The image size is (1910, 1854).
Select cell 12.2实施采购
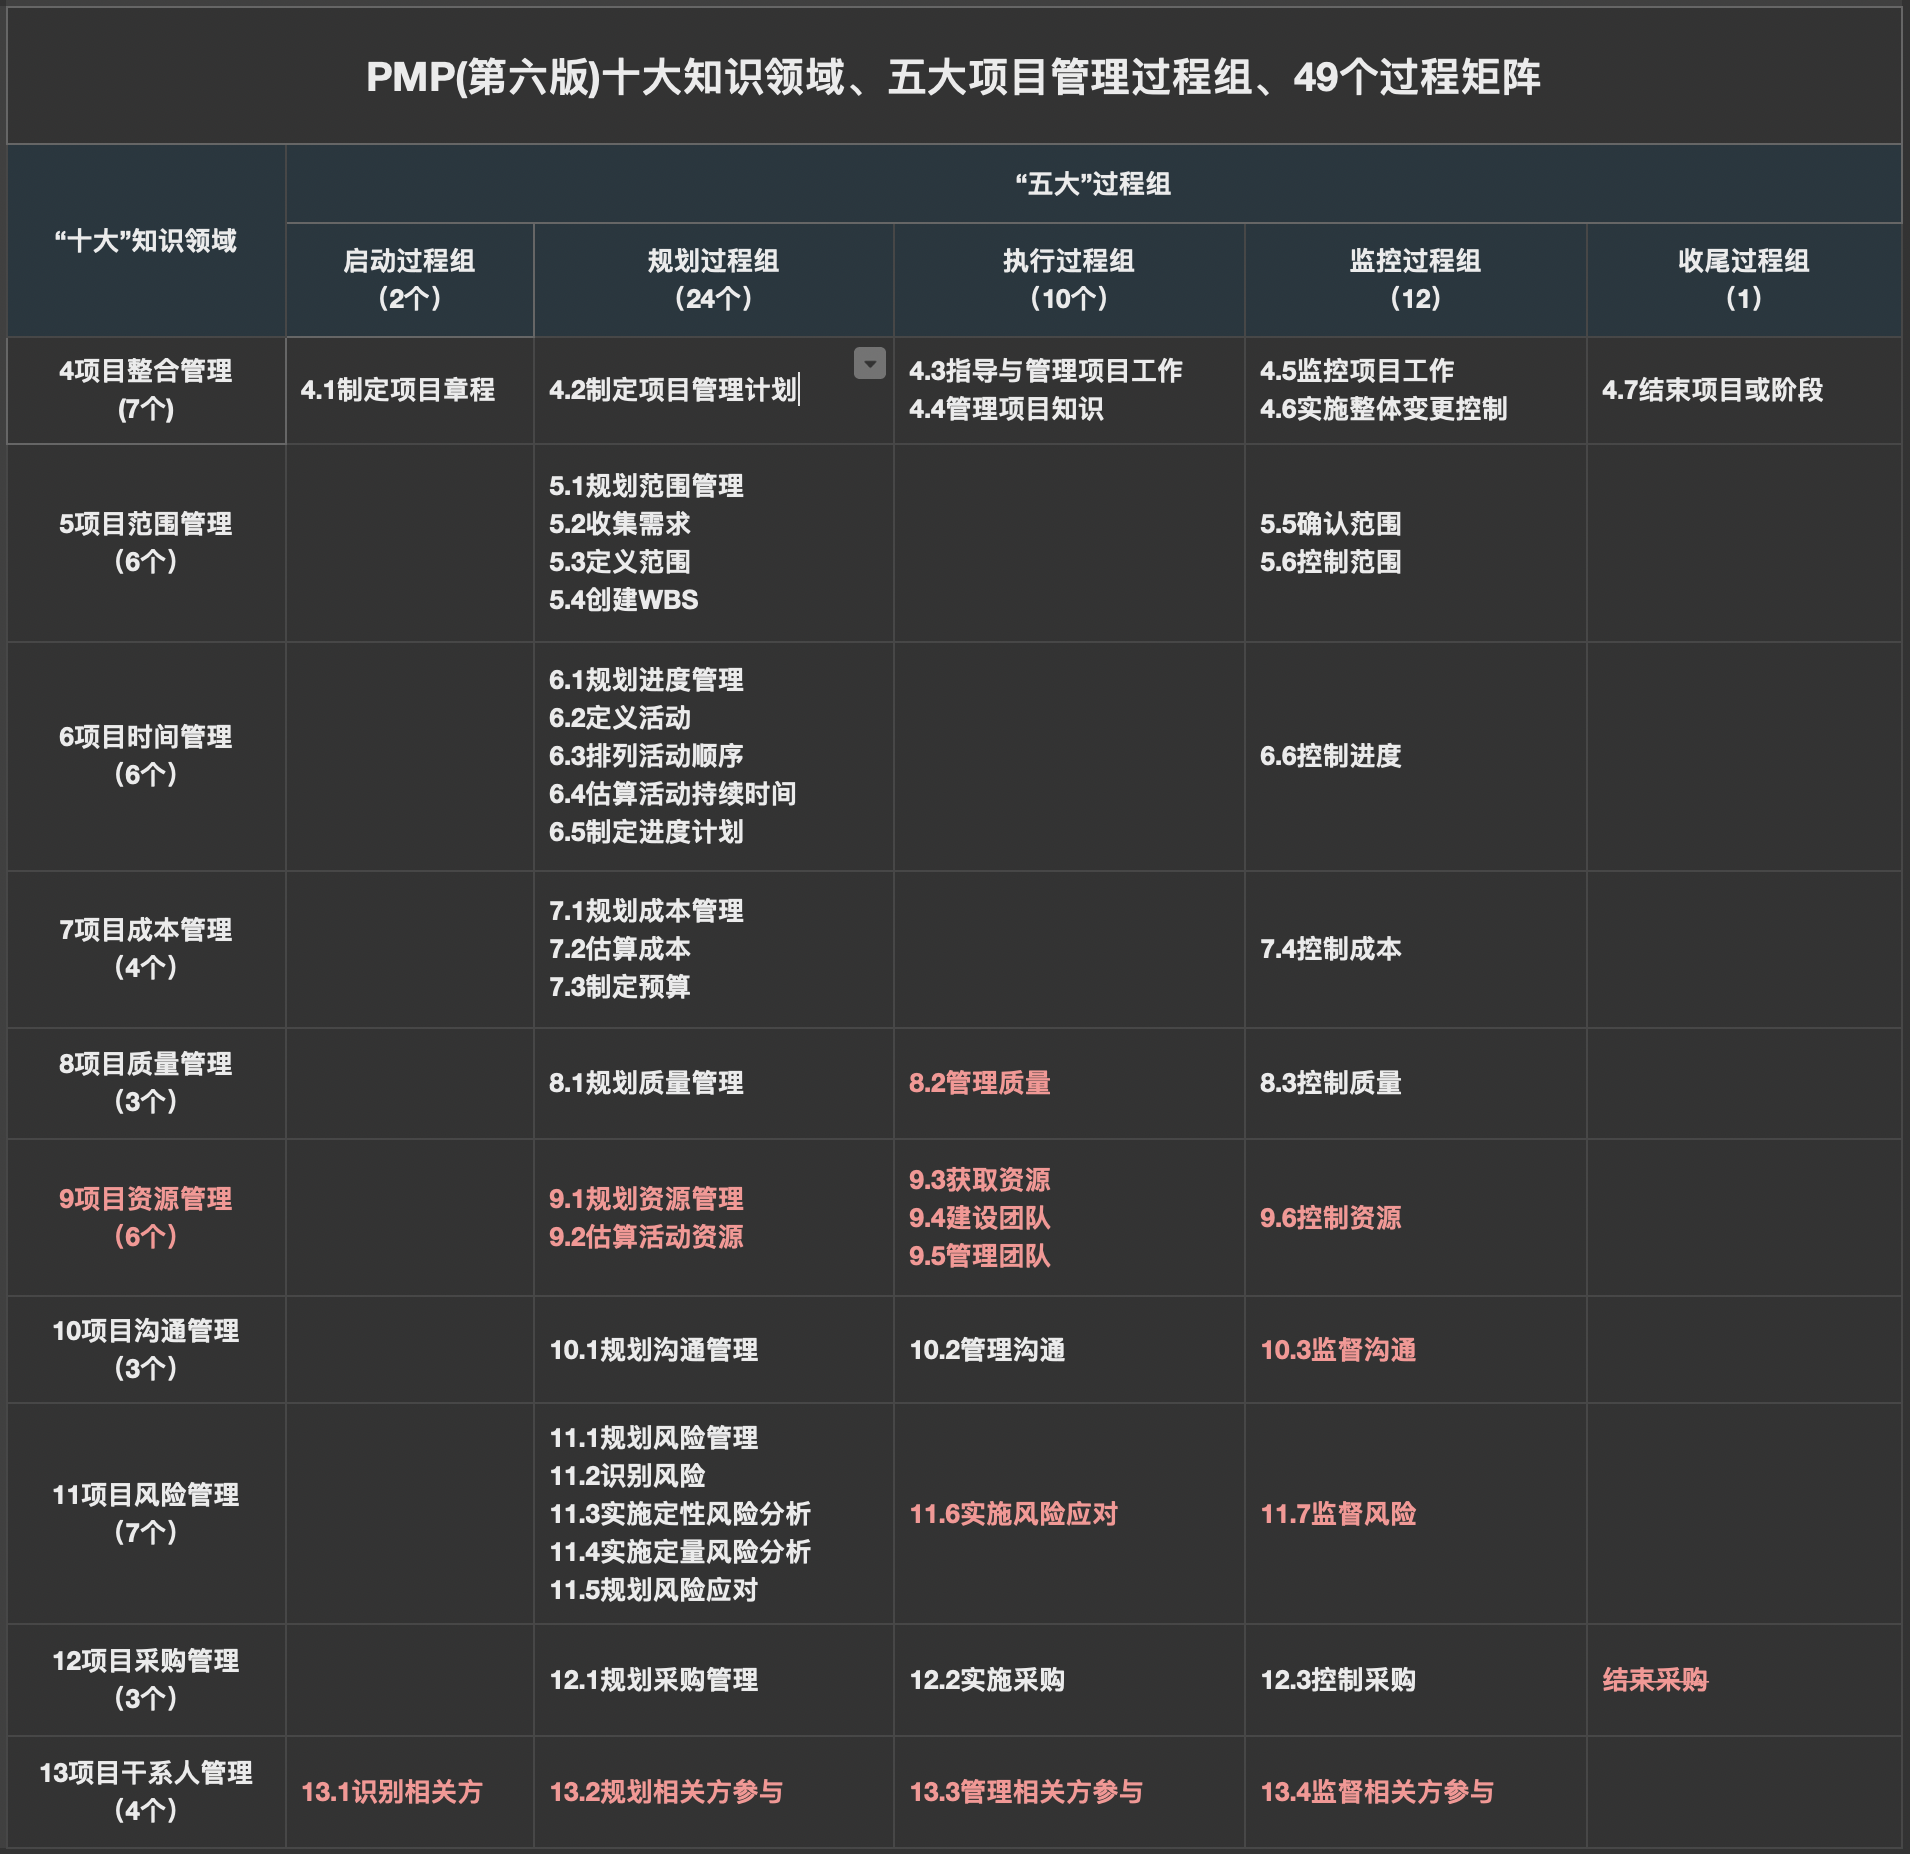[x=1069, y=1680]
